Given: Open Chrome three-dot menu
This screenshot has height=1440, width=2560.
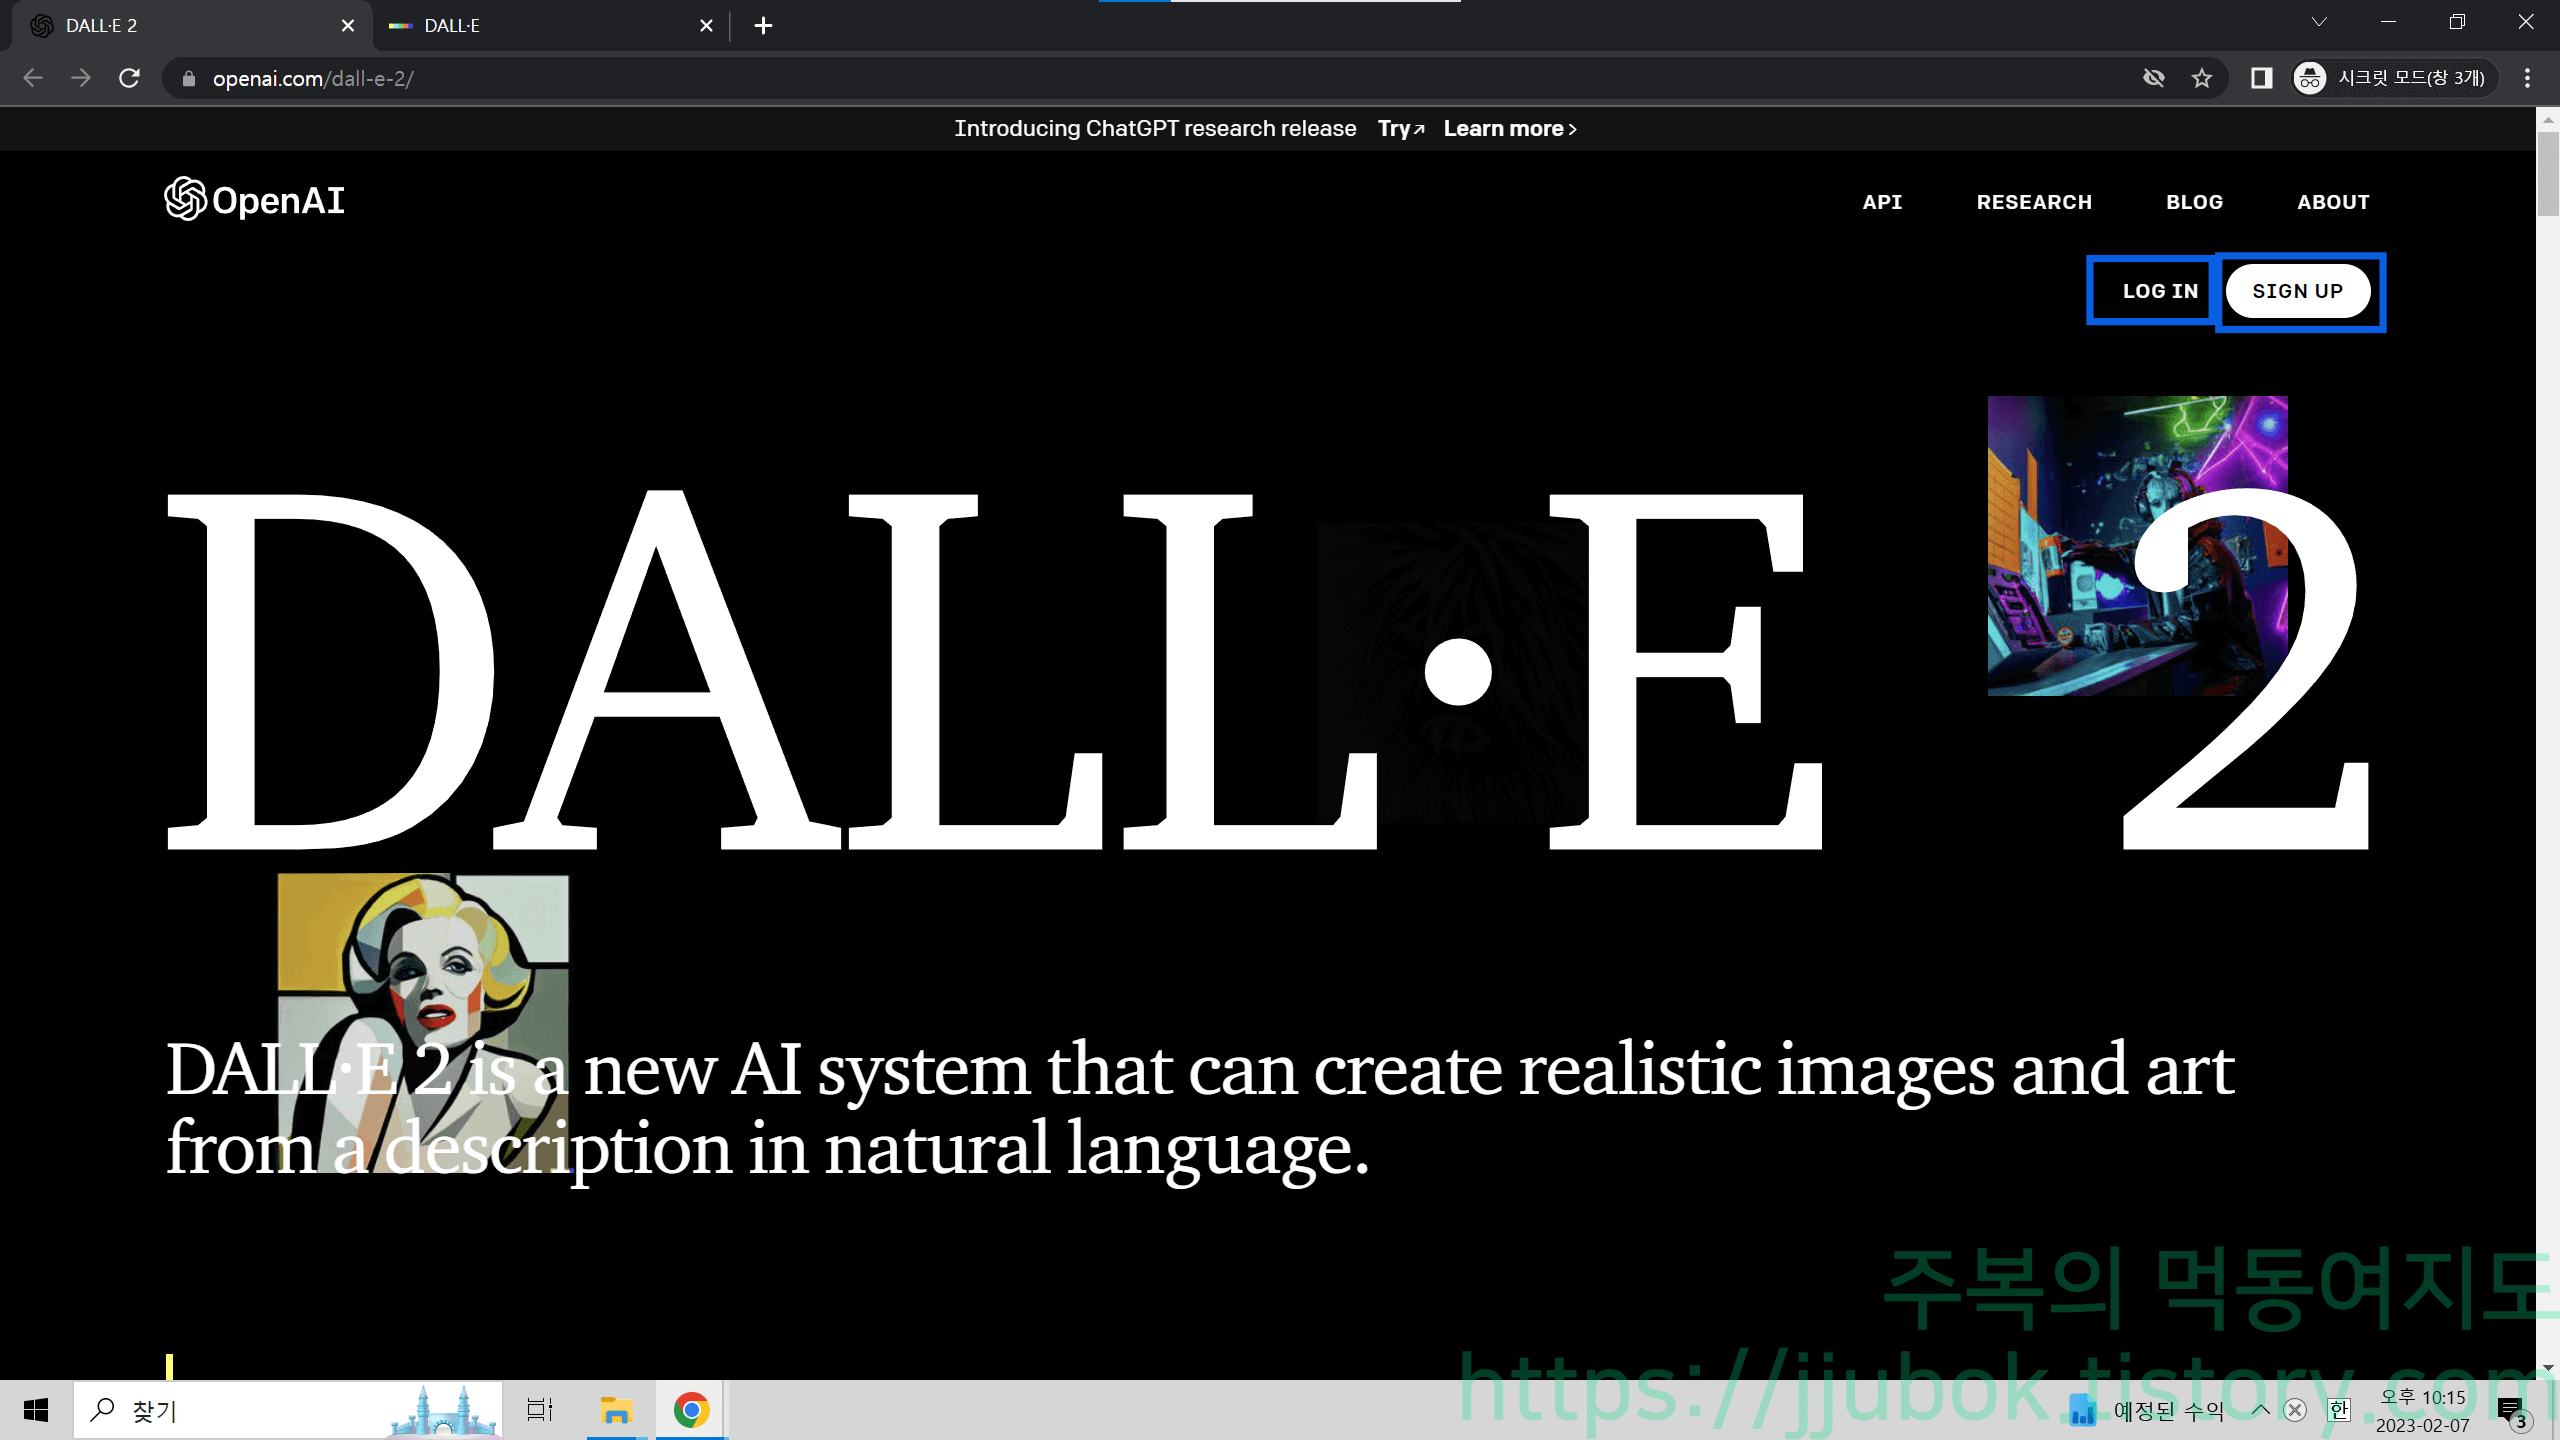Looking at the screenshot, I should (2527, 78).
